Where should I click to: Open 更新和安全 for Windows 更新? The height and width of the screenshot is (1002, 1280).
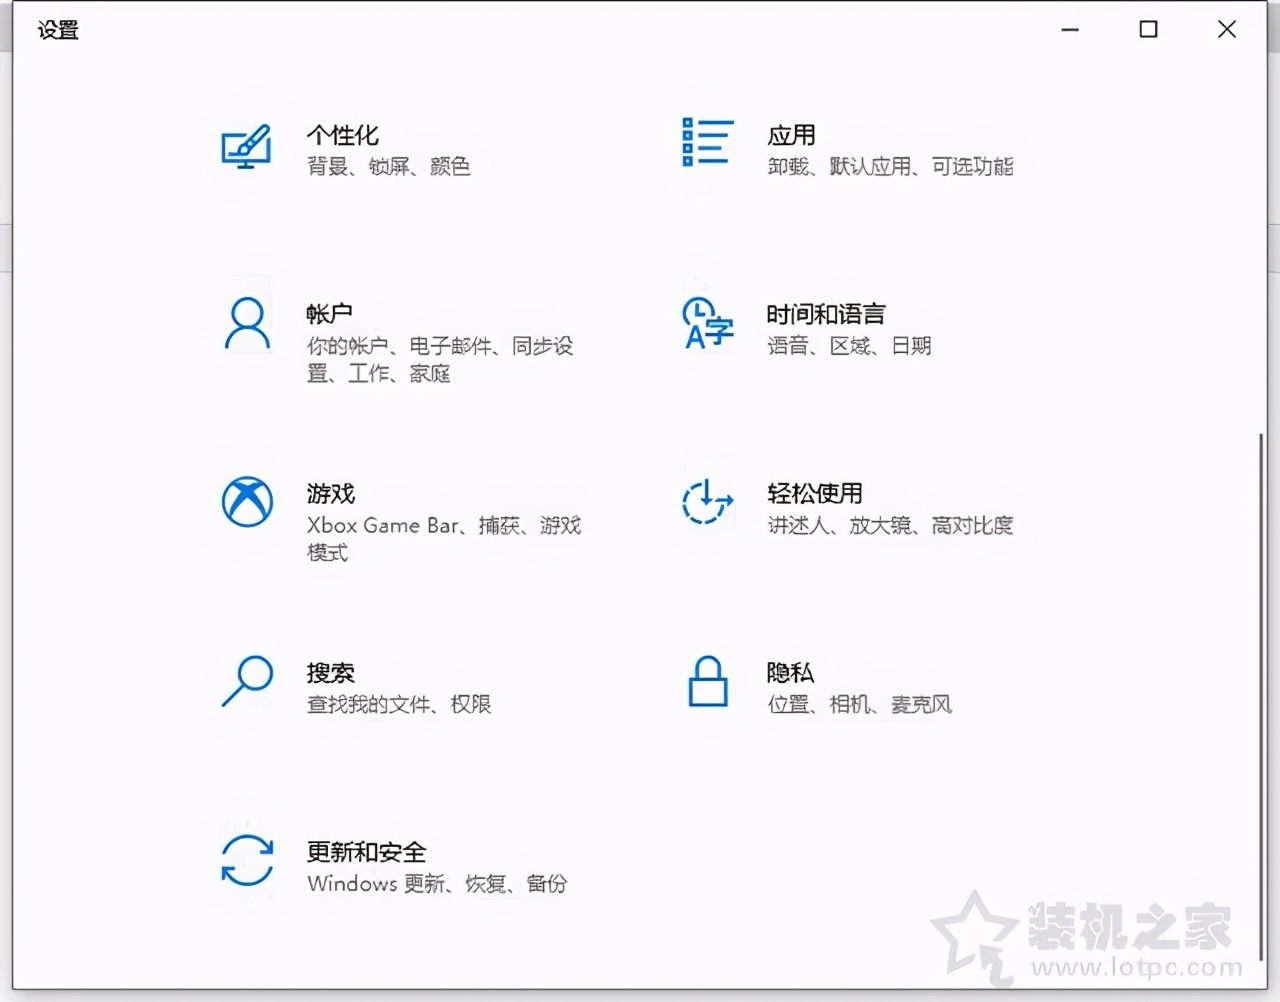coord(367,853)
